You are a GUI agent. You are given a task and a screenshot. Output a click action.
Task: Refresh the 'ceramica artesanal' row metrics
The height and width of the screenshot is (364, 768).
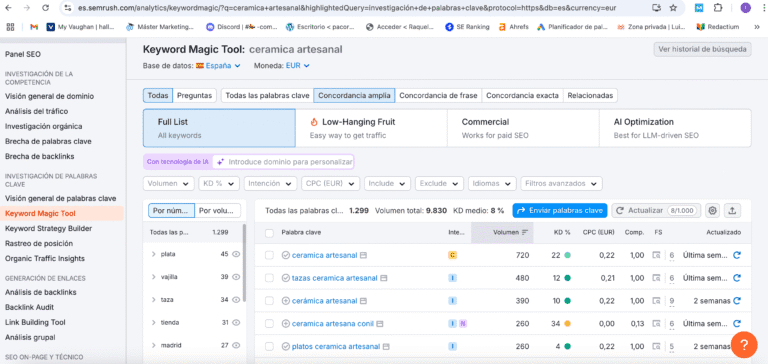736,255
